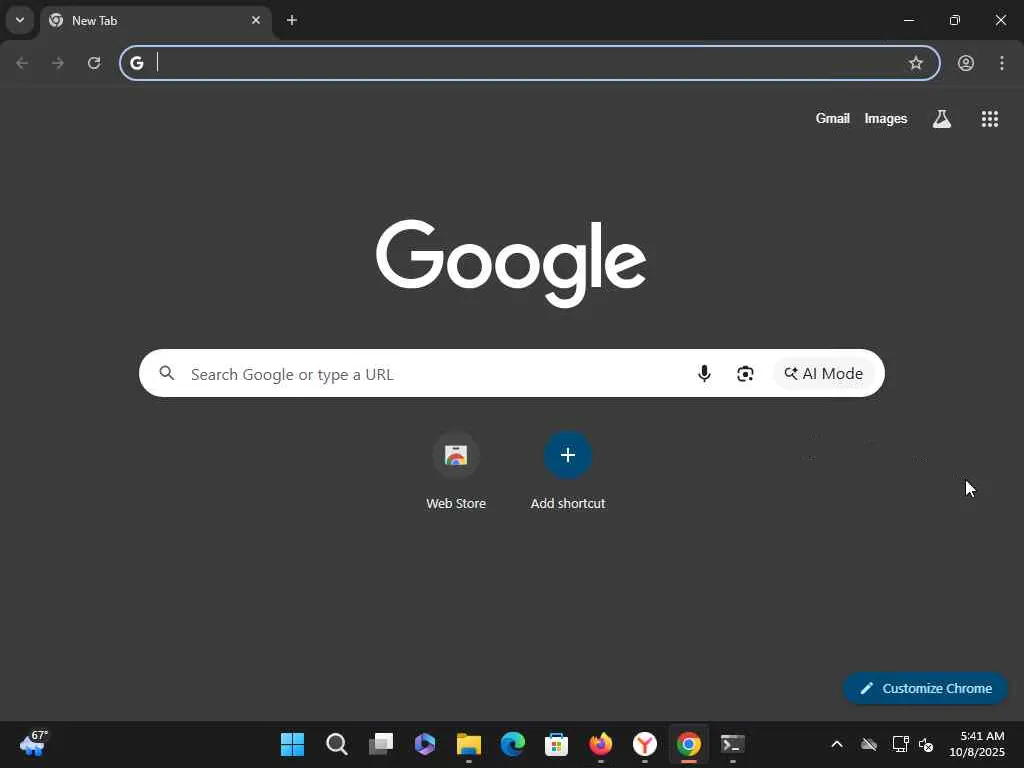
Task: Click the Google G icon in address bar
Action: pos(136,63)
